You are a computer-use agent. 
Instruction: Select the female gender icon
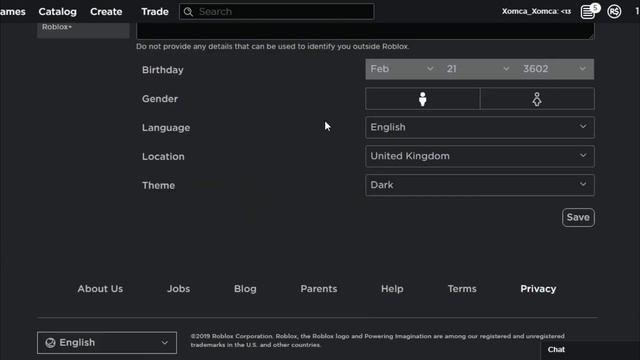(x=537, y=99)
